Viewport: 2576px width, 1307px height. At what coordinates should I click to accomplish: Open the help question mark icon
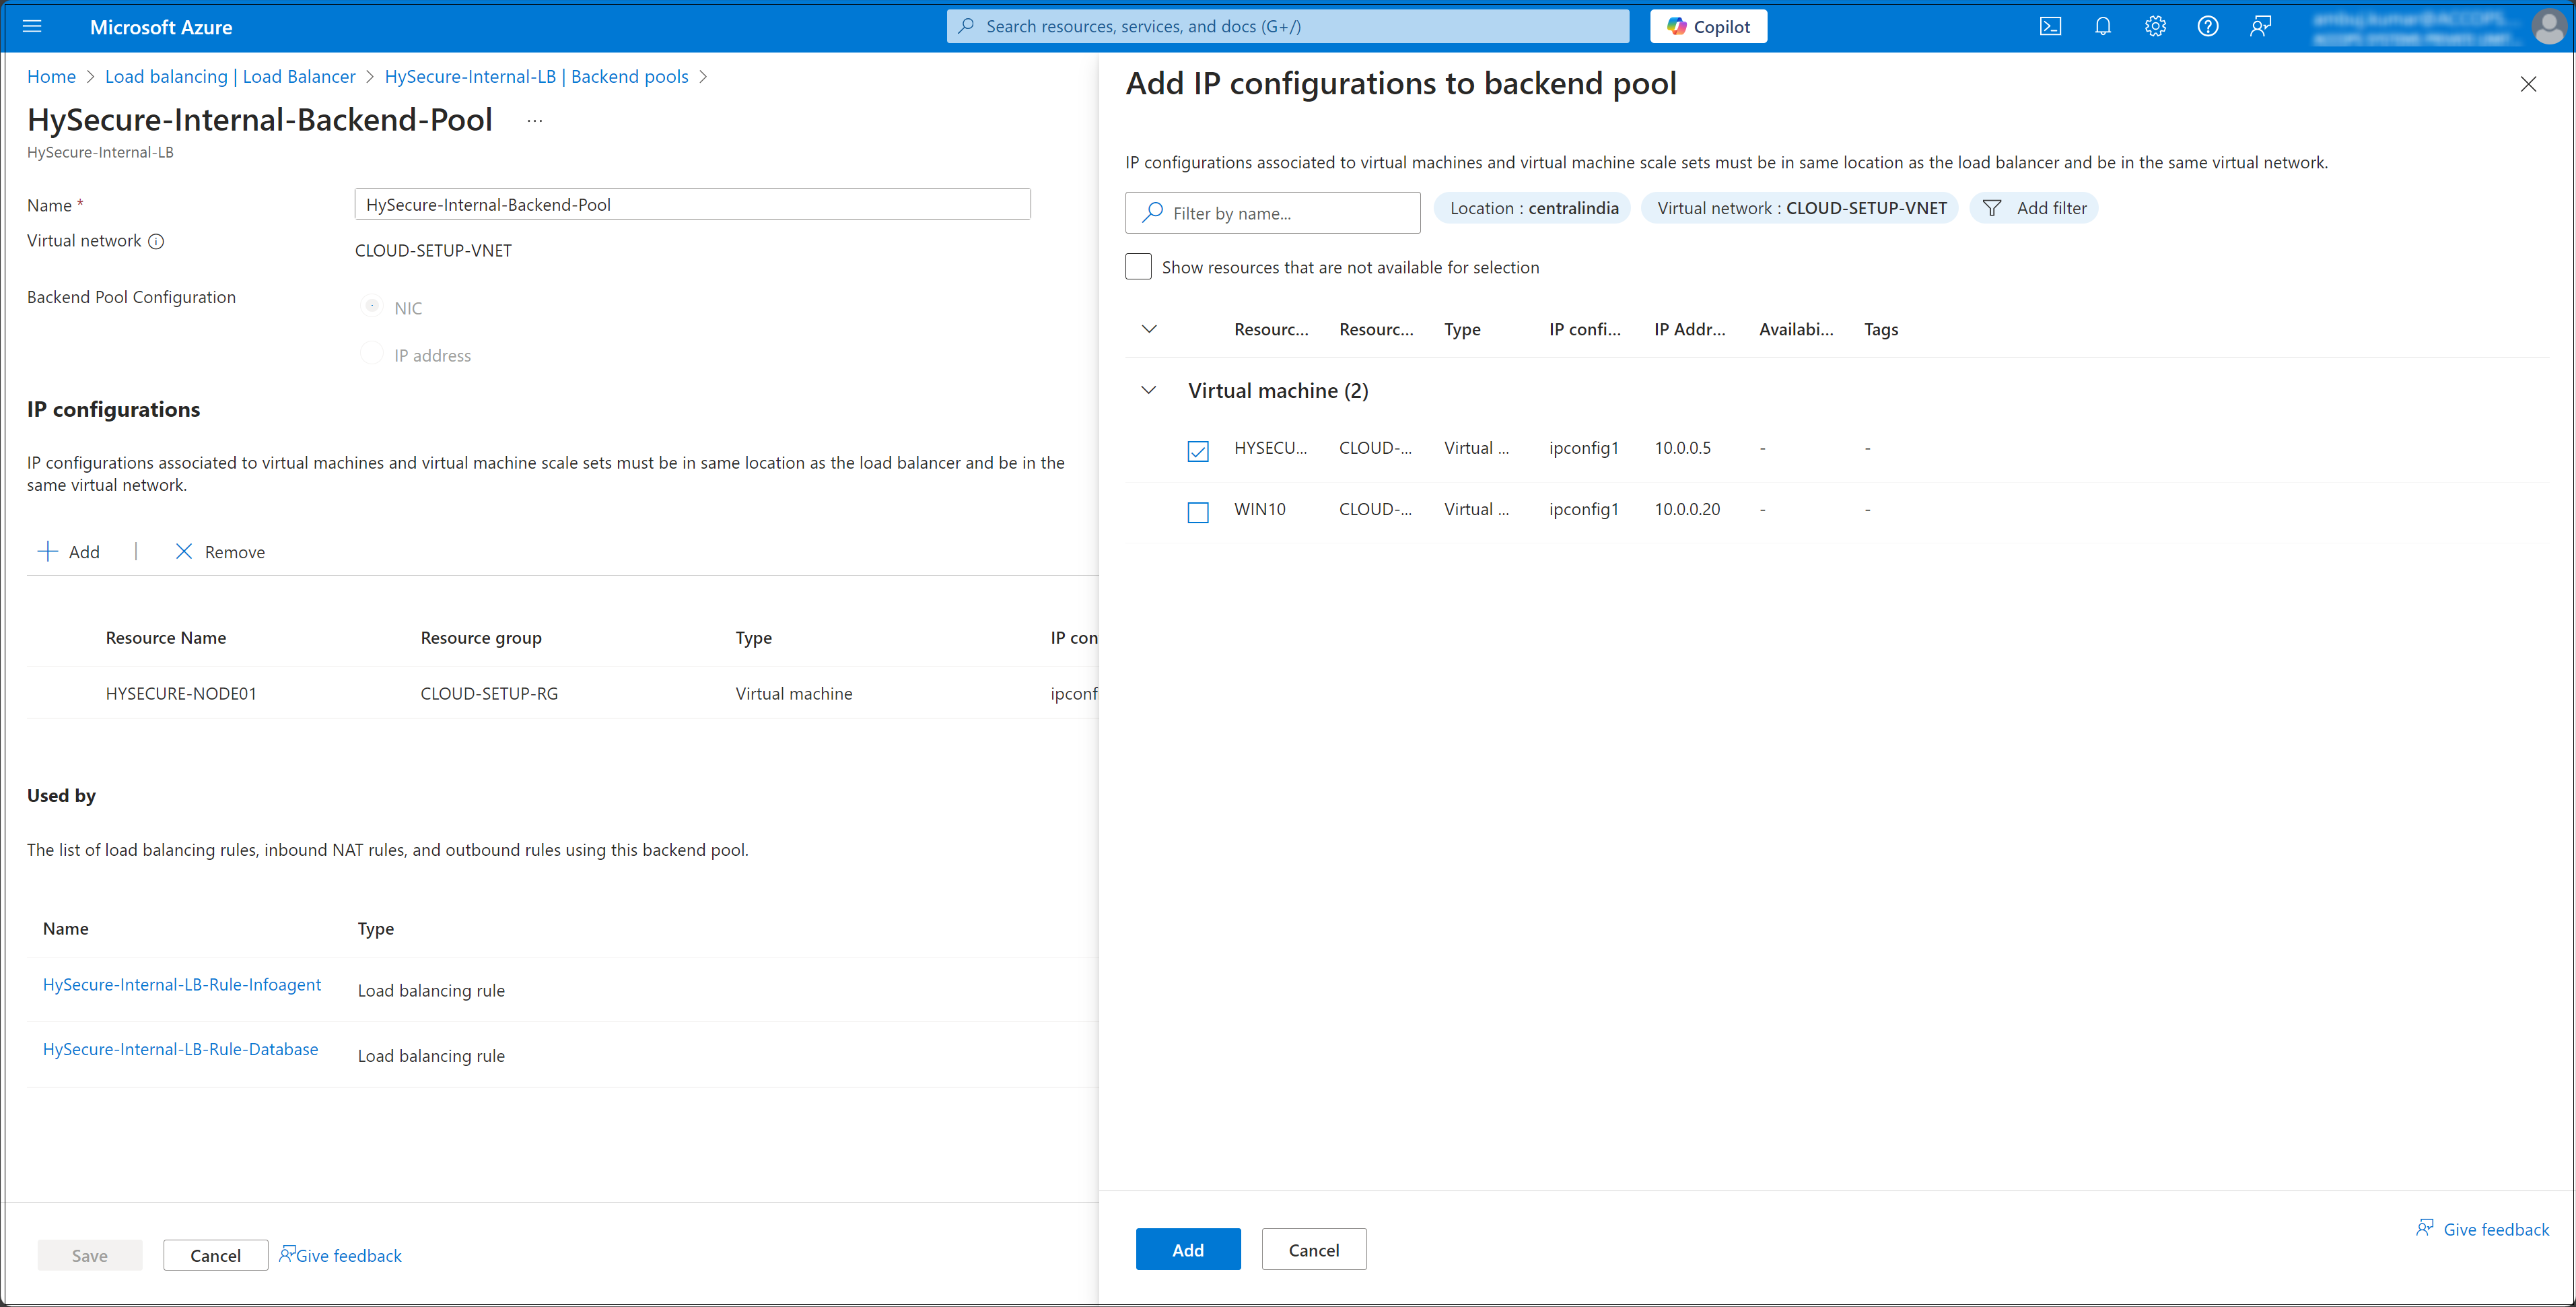point(2207,27)
